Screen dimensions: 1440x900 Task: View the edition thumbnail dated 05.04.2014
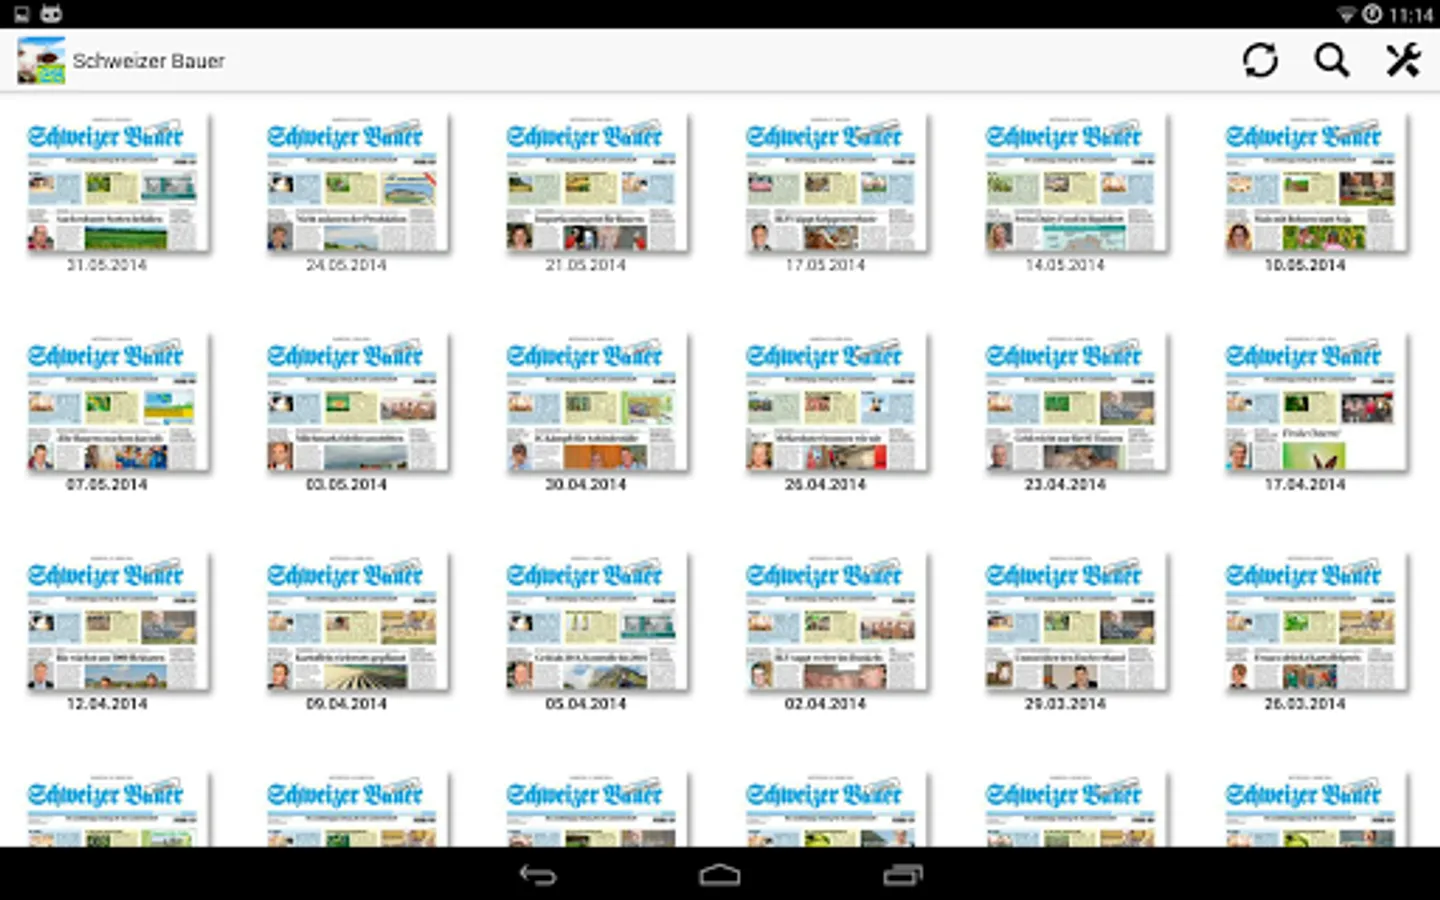(597, 621)
